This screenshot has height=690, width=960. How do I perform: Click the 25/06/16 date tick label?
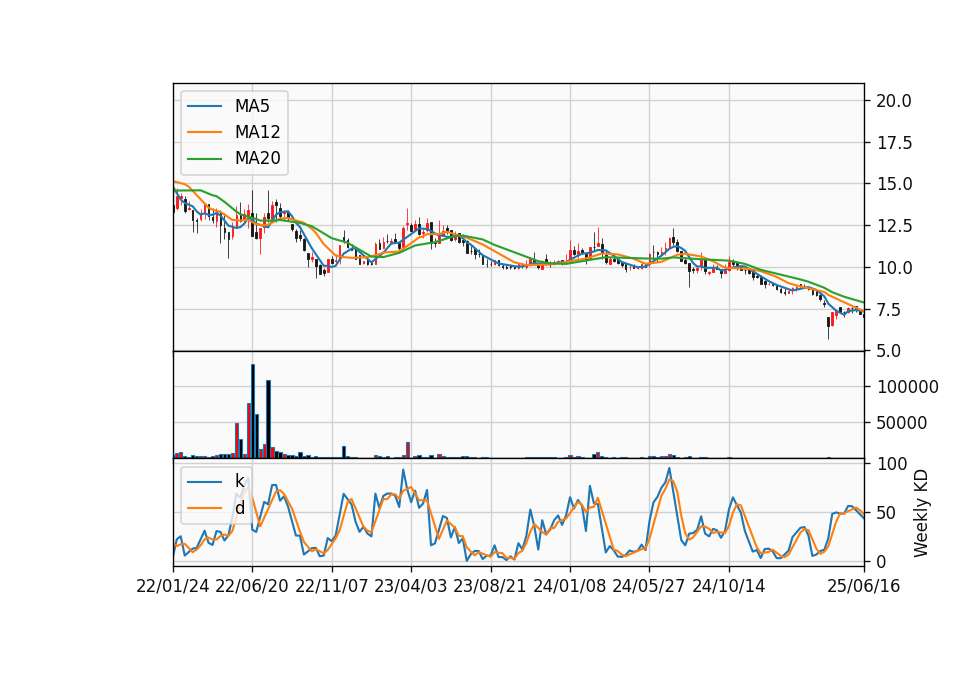coord(864,586)
